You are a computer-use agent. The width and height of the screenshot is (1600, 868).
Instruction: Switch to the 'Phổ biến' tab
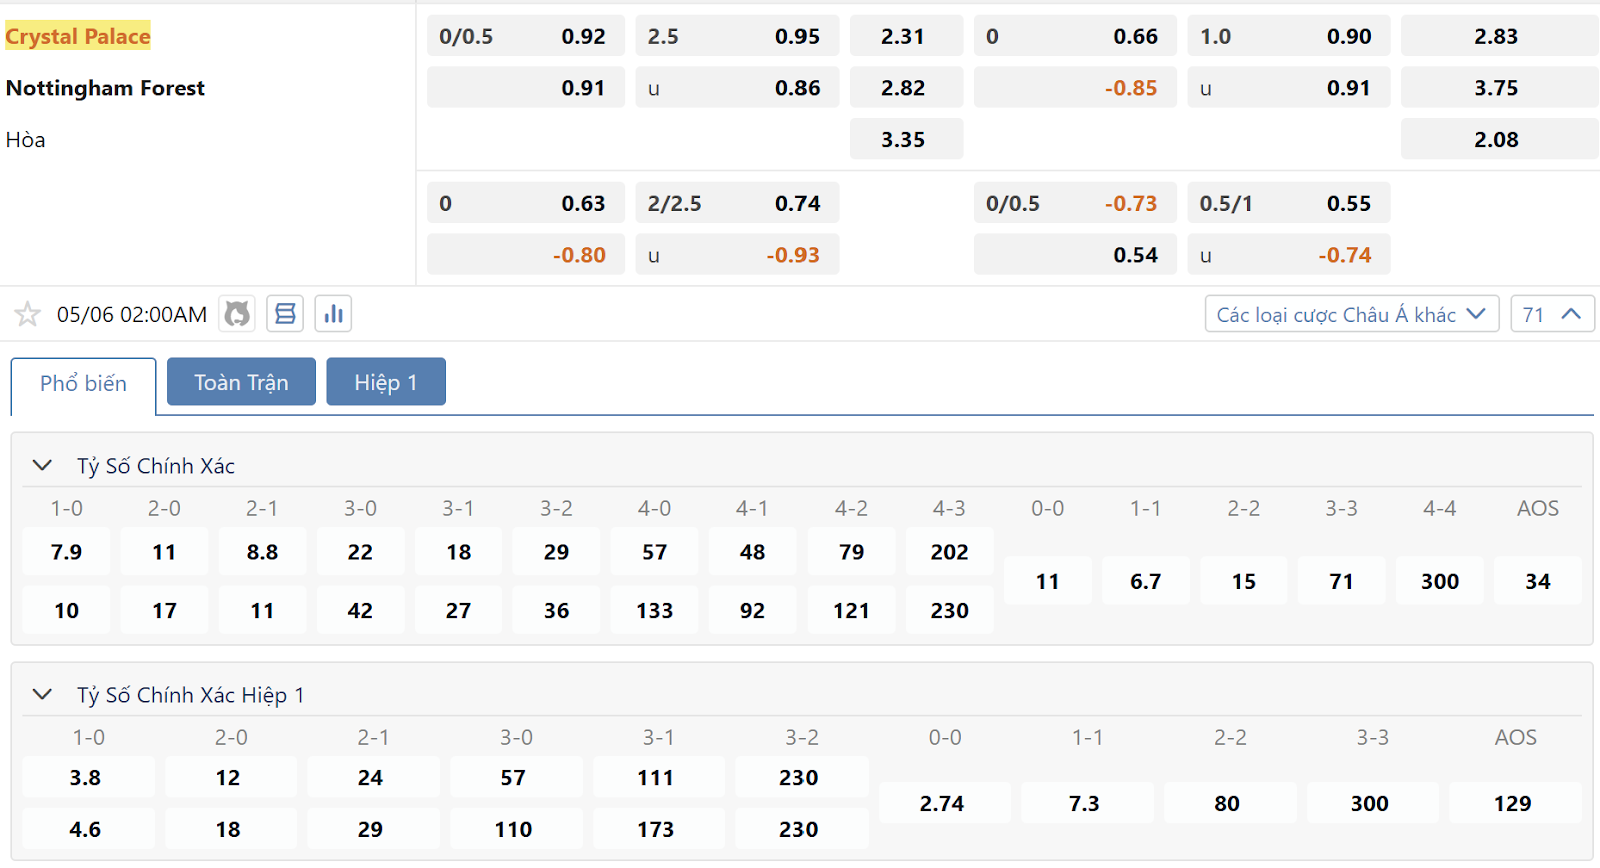[x=83, y=384]
